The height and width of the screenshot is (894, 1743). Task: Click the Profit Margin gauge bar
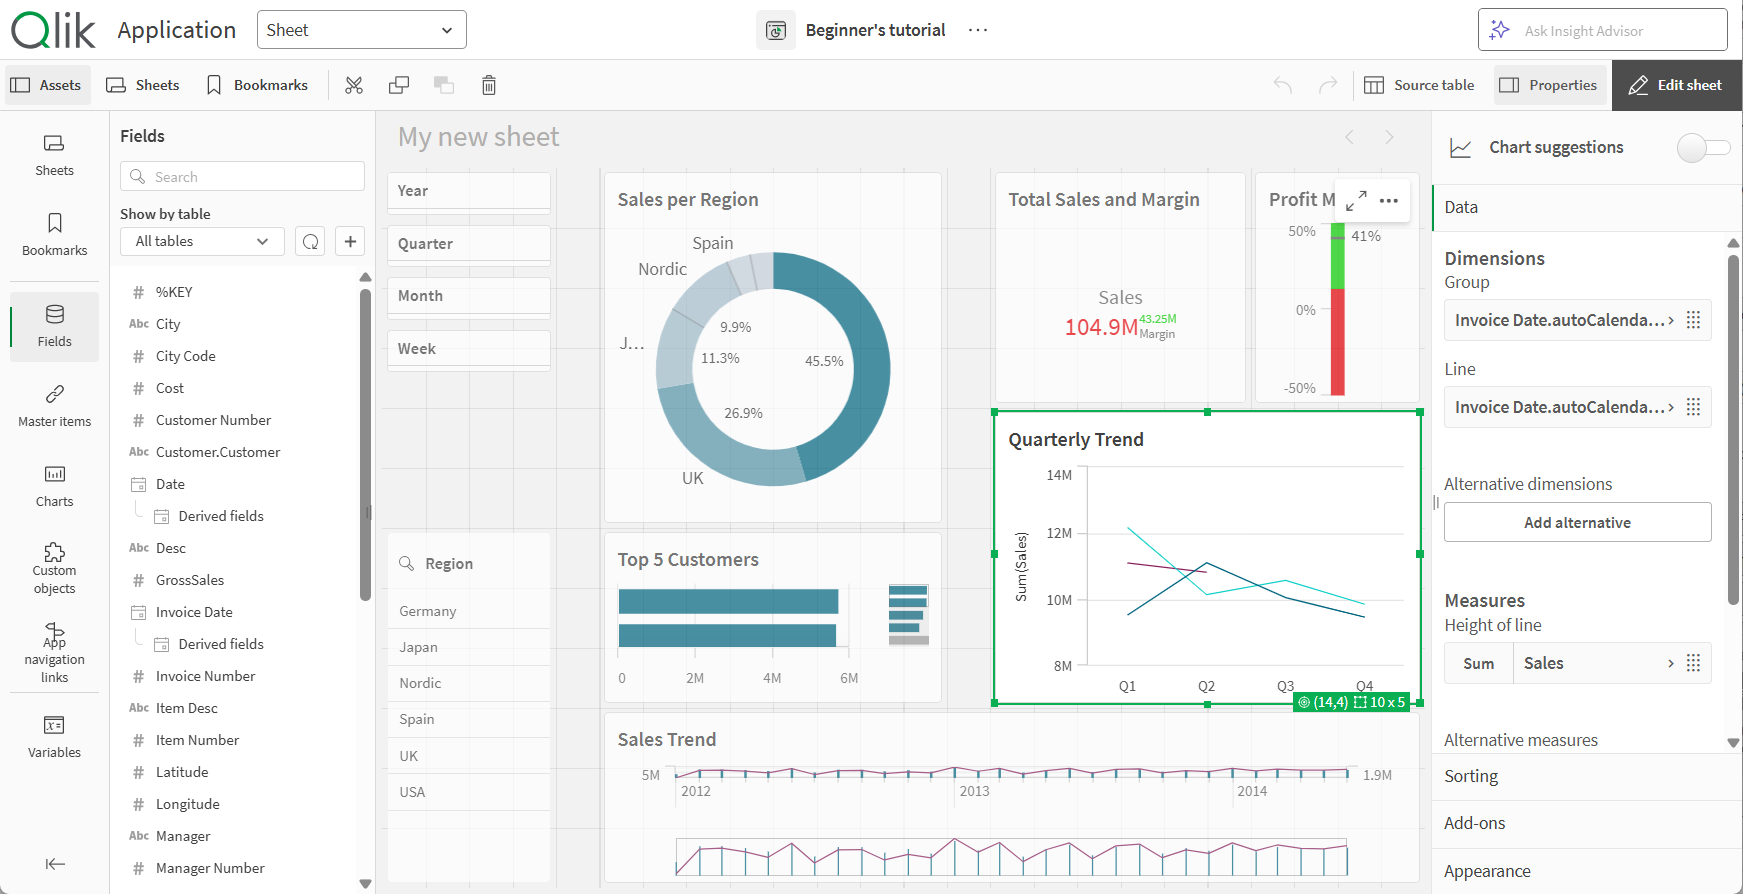pyautogui.click(x=1338, y=311)
